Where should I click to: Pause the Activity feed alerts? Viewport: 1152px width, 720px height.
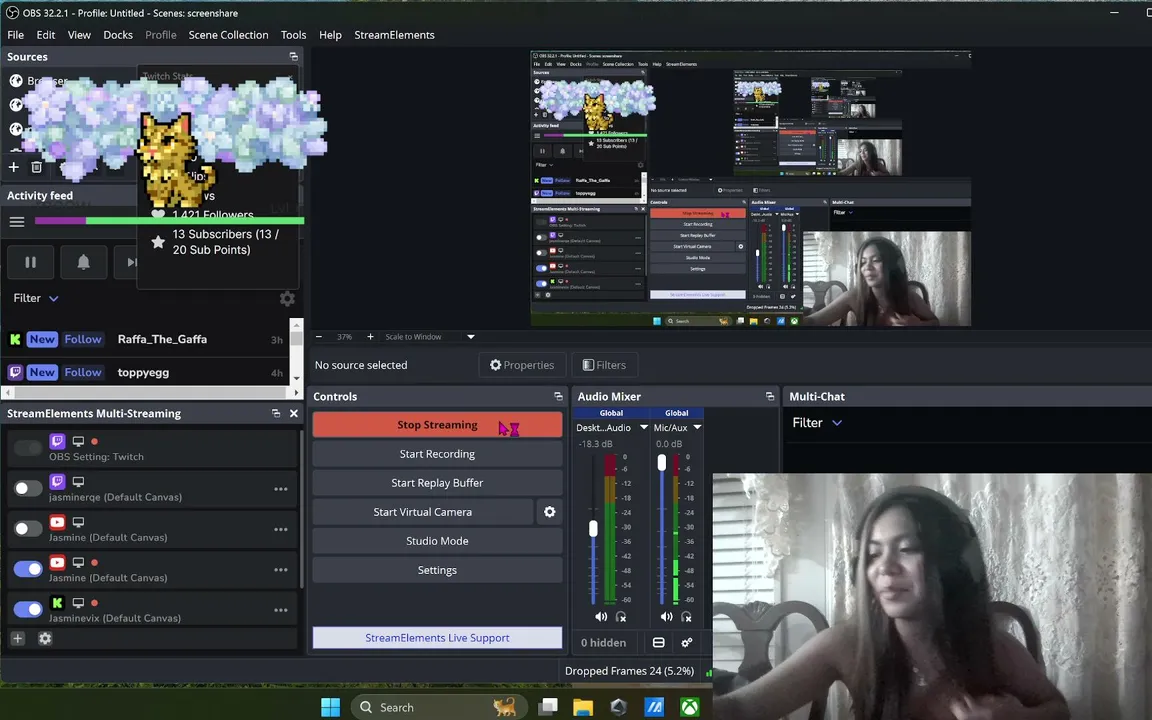[x=30, y=262]
